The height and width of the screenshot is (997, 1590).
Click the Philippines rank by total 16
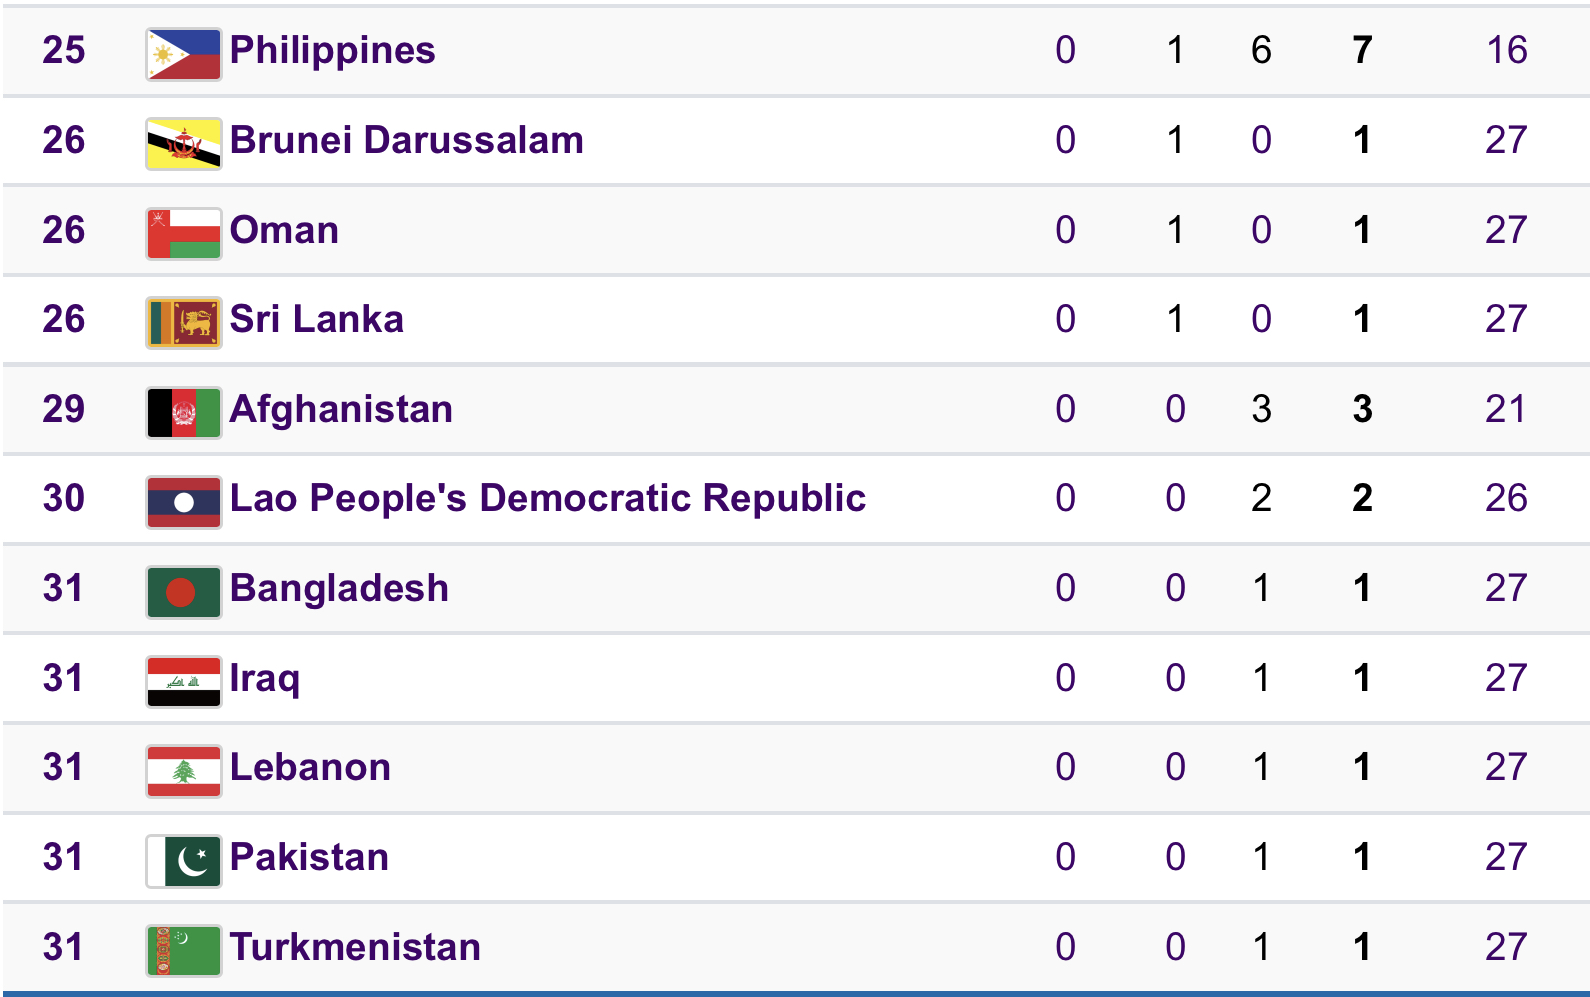point(1506,50)
